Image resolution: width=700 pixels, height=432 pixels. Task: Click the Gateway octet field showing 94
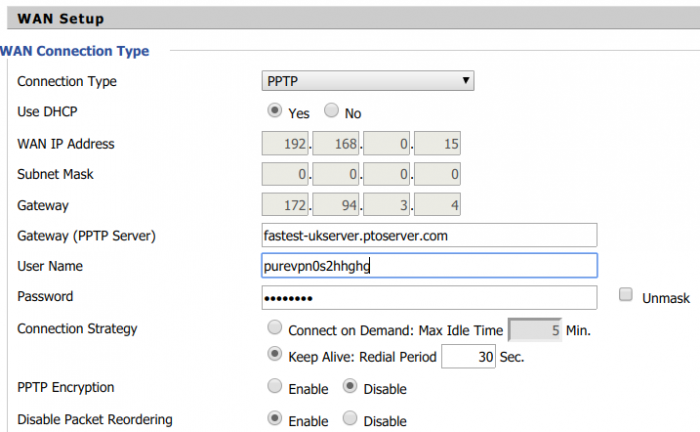click(336, 205)
